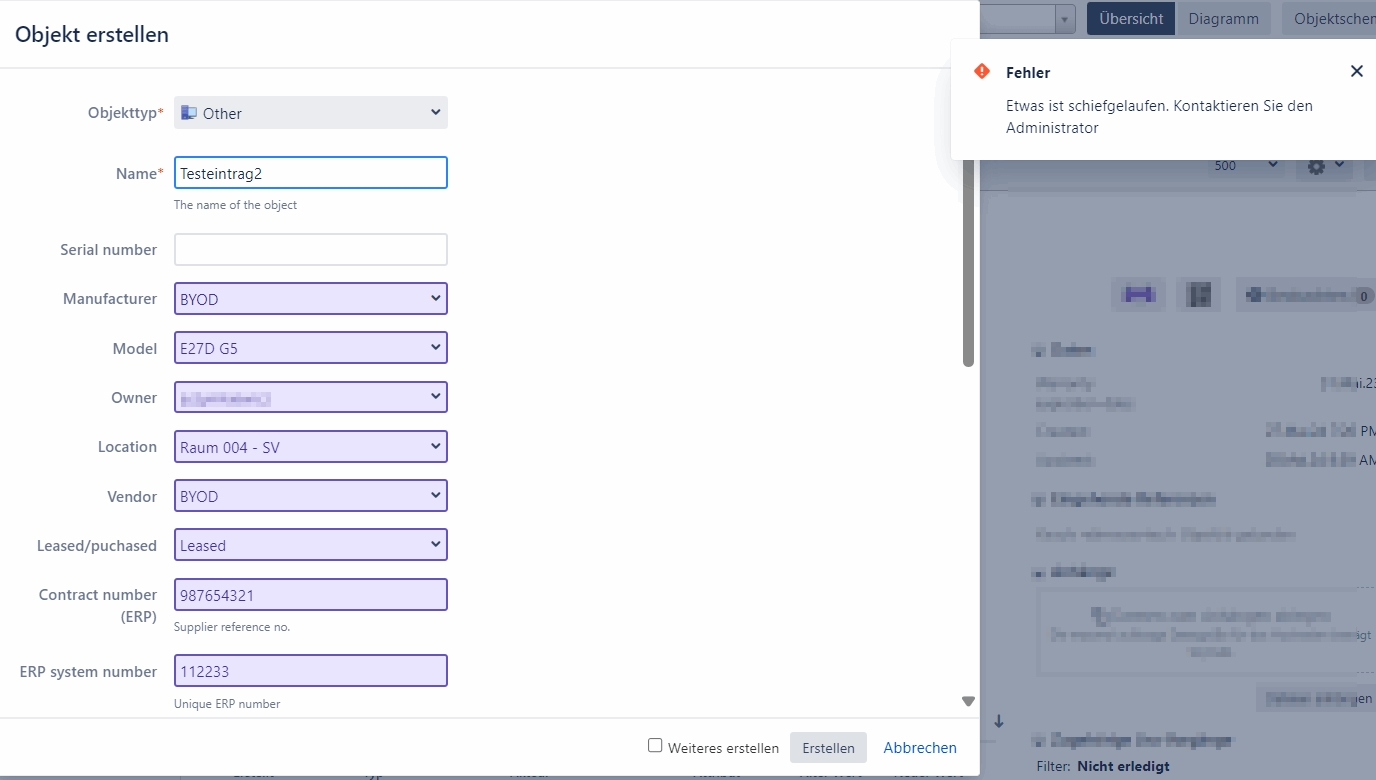Click the 'Etwas ist schiefgelaufen' error message

(x=1159, y=117)
